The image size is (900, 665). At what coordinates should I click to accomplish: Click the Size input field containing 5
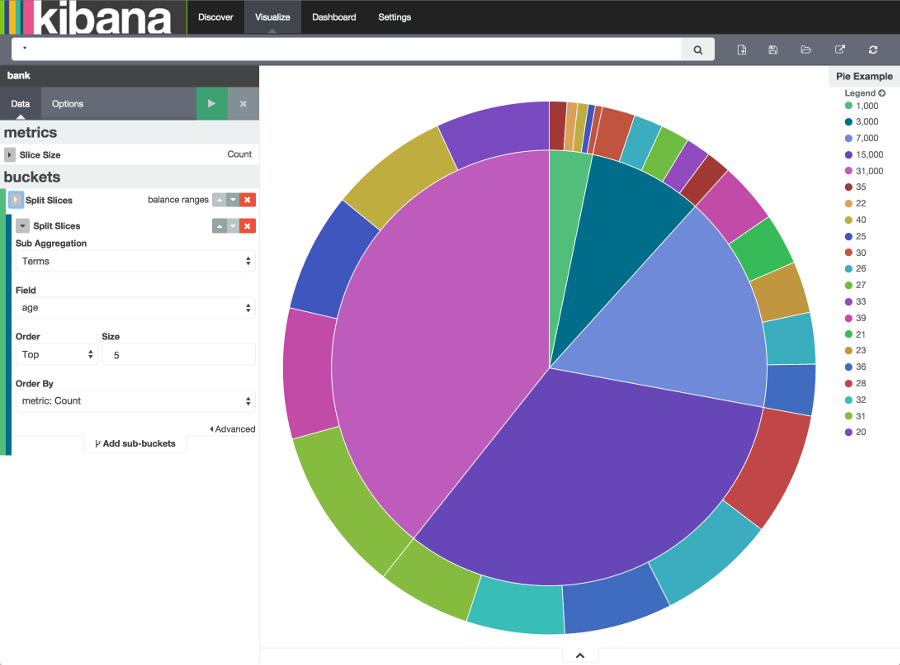point(178,354)
